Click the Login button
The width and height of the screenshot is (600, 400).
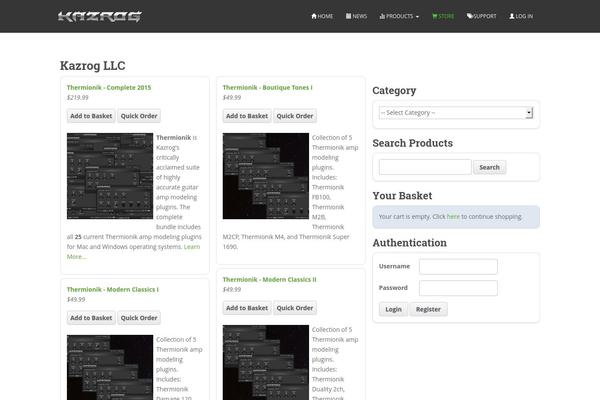393,309
